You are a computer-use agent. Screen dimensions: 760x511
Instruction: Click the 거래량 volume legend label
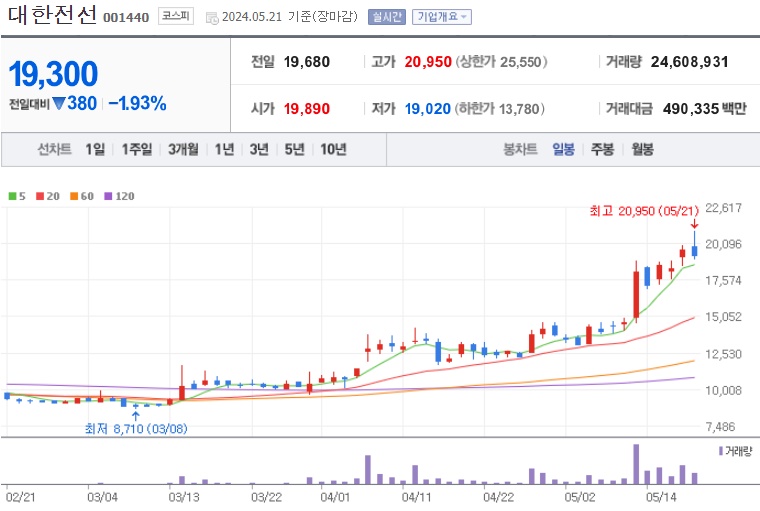click(x=739, y=451)
